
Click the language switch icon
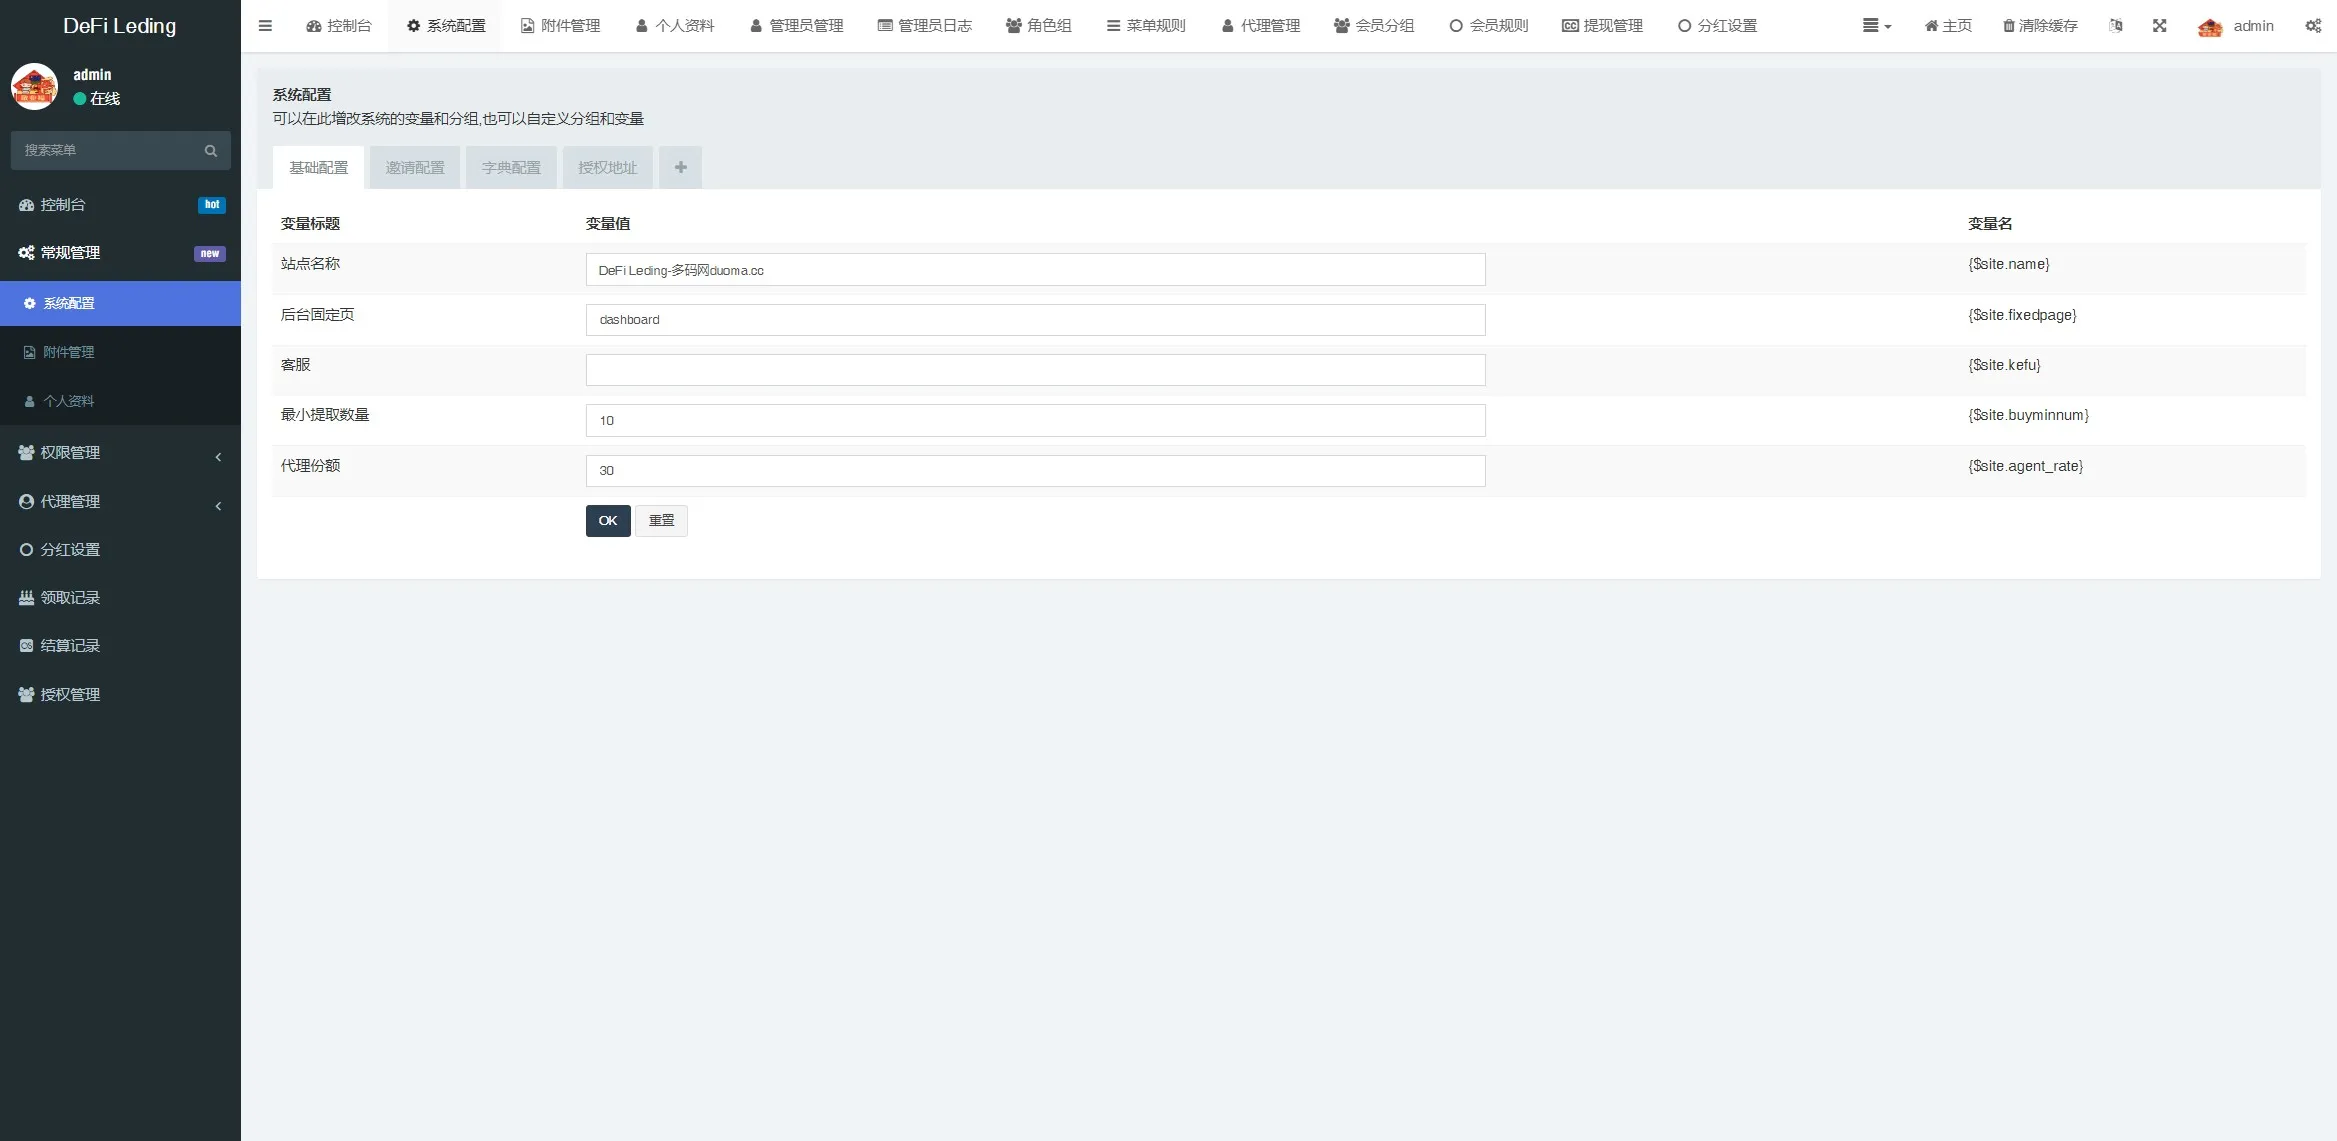click(2115, 26)
